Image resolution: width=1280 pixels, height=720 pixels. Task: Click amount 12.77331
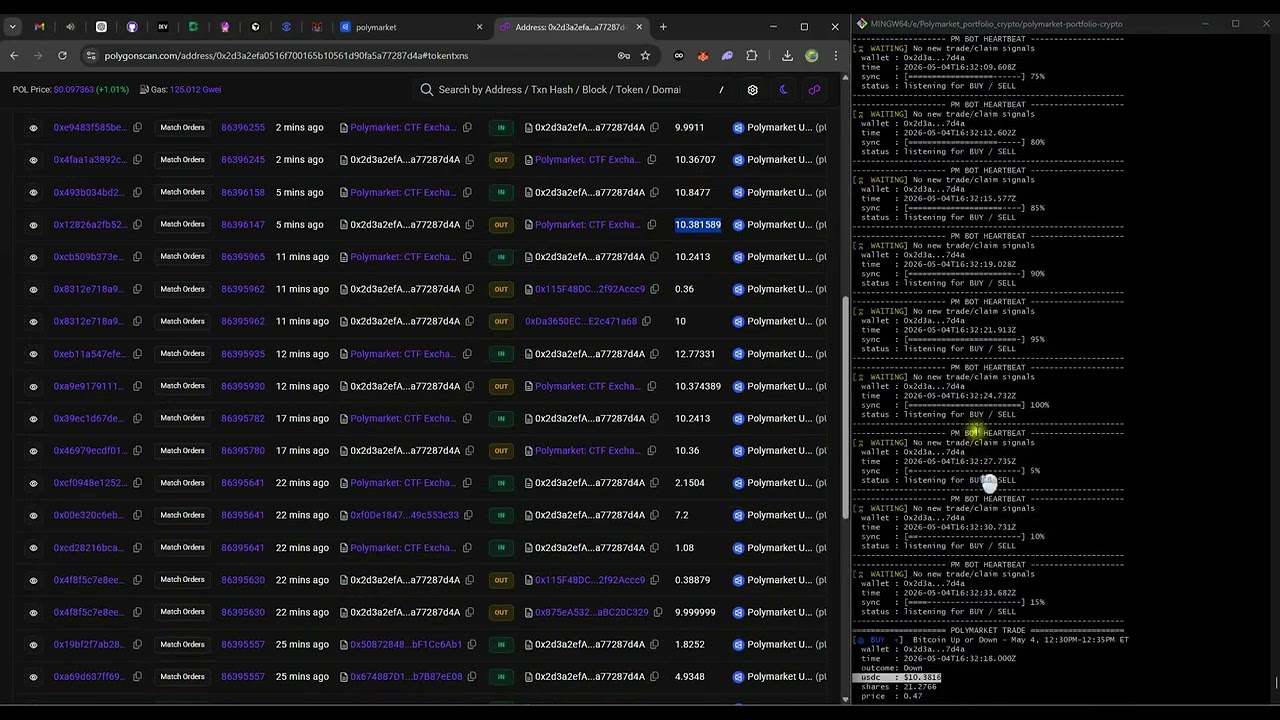[695, 354]
